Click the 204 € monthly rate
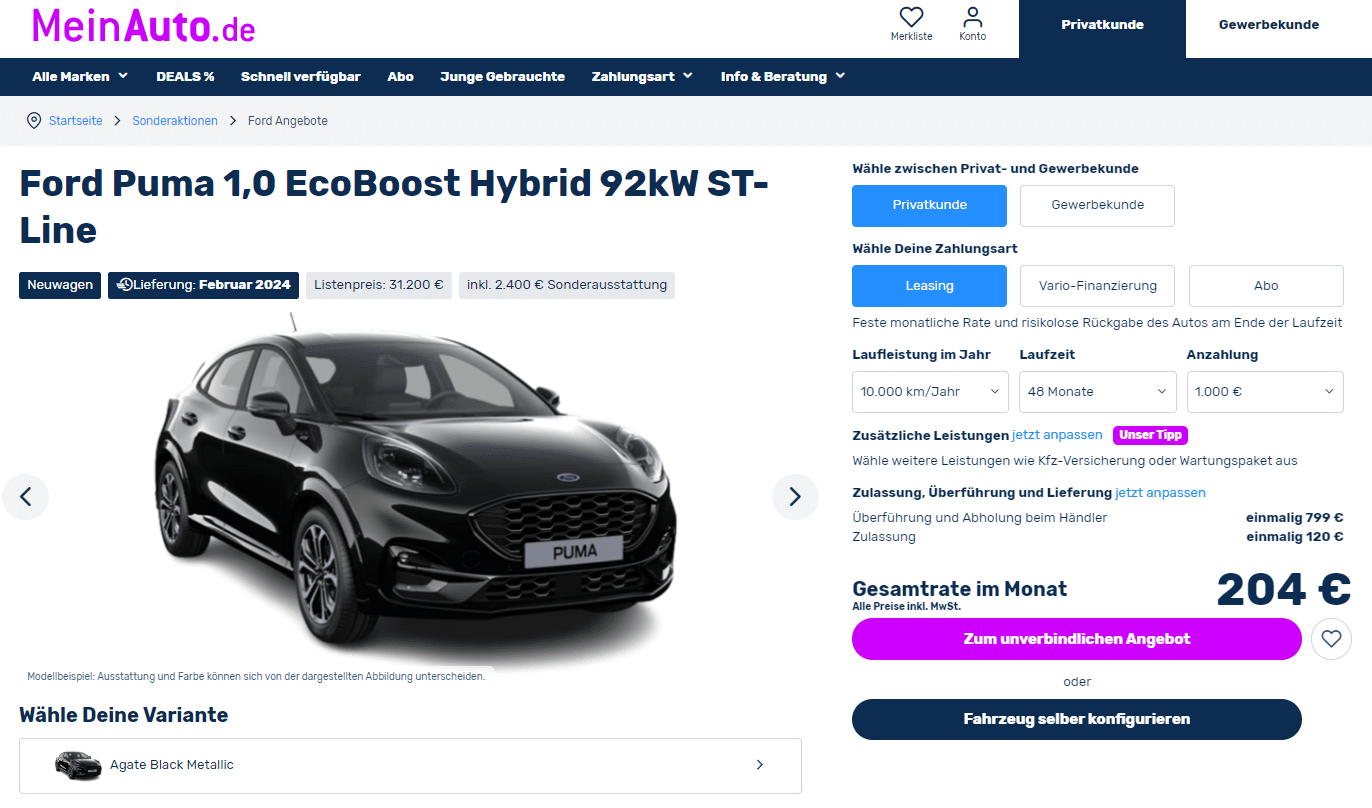Screen dimensions: 1372x808 [1284, 589]
